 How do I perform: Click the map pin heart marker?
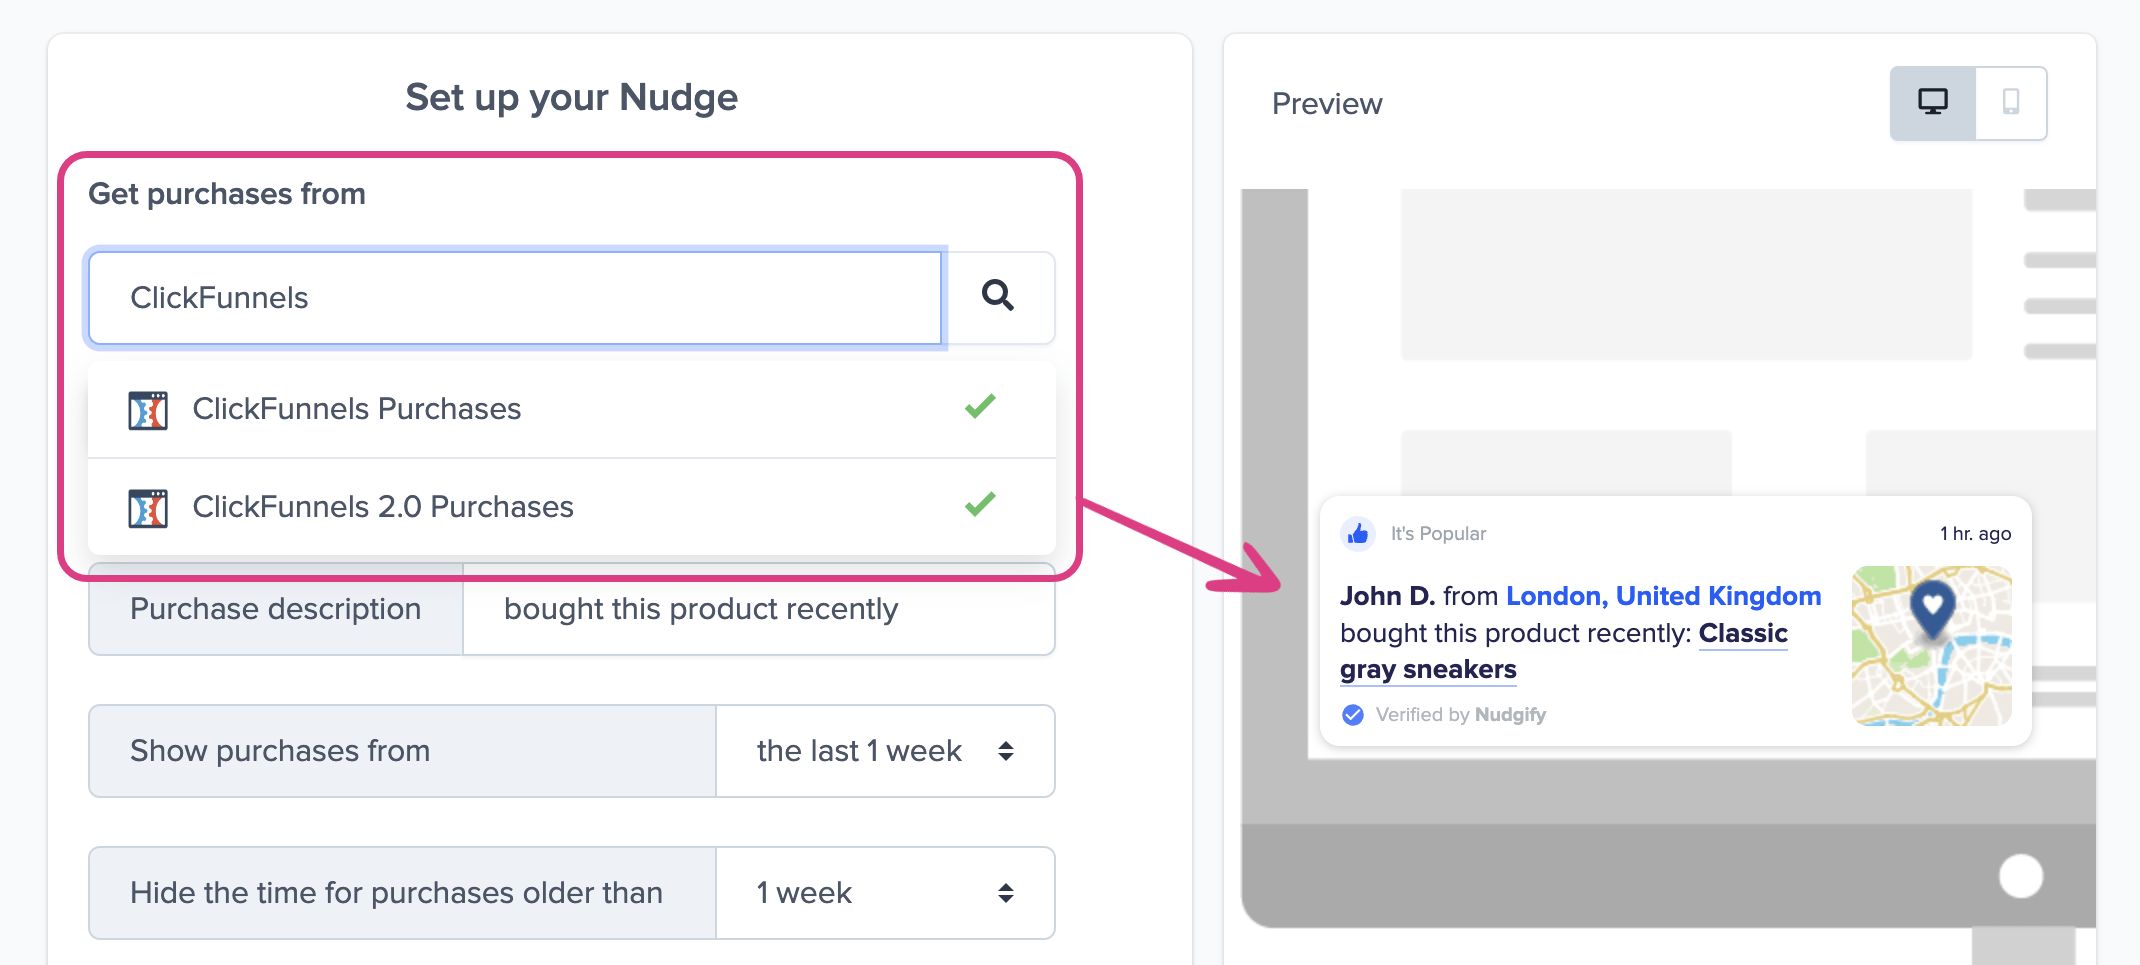click(x=1932, y=606)
